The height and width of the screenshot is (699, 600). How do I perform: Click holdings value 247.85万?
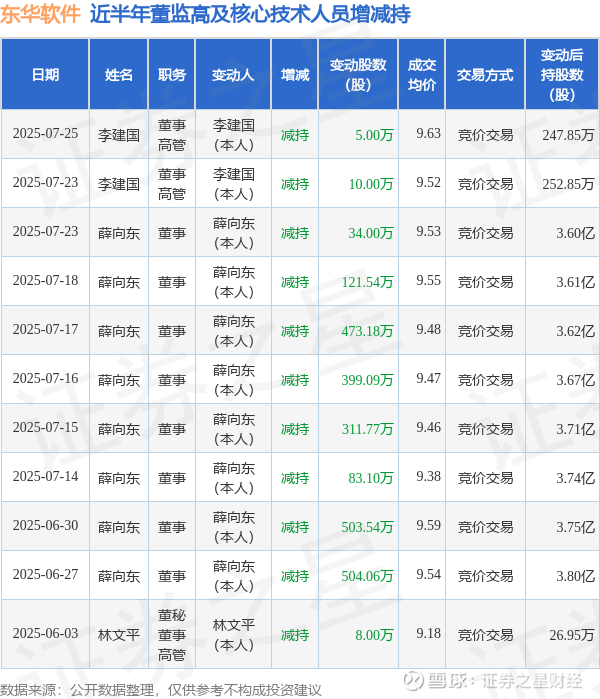click(568, 135)
